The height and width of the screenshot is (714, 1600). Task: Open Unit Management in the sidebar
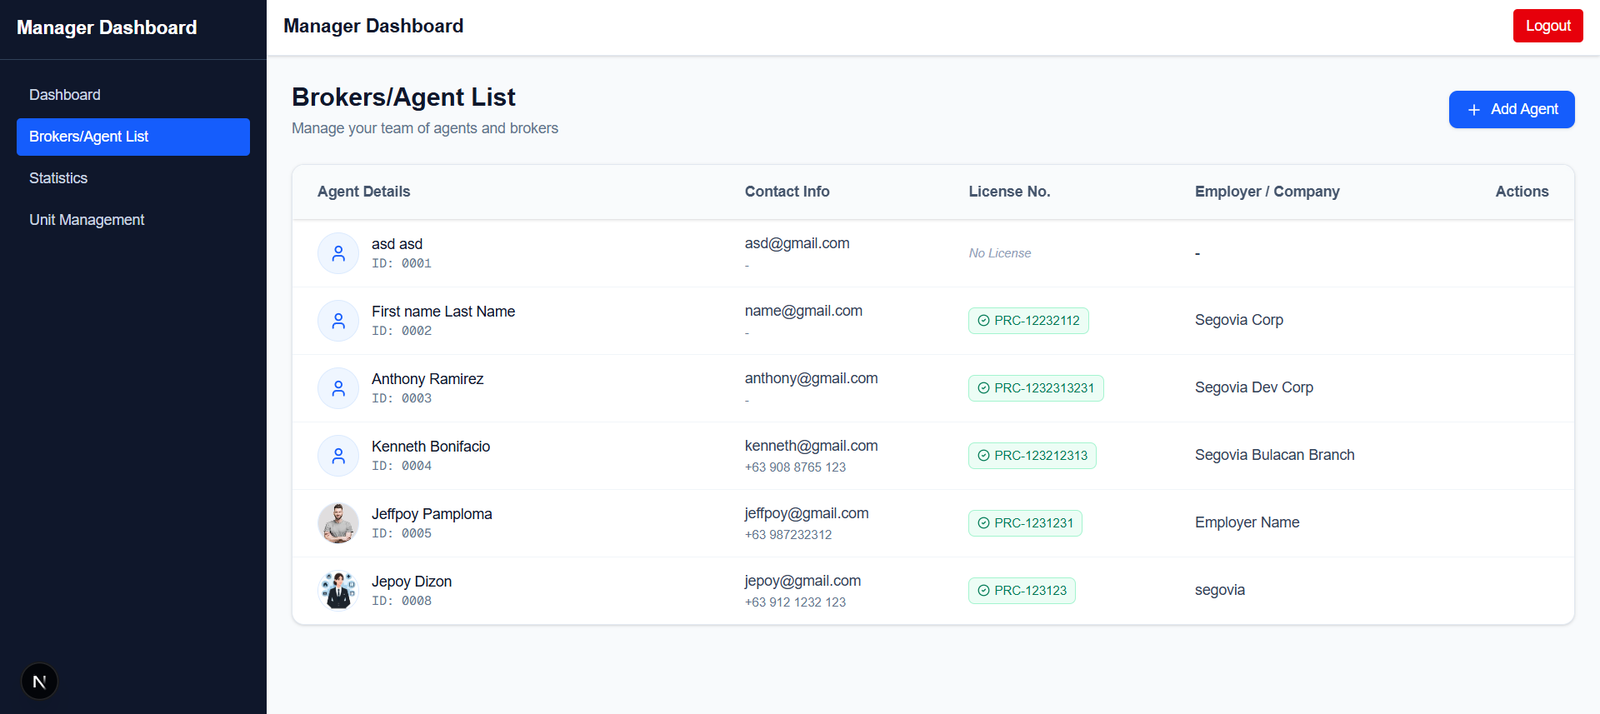click(87, 220)
